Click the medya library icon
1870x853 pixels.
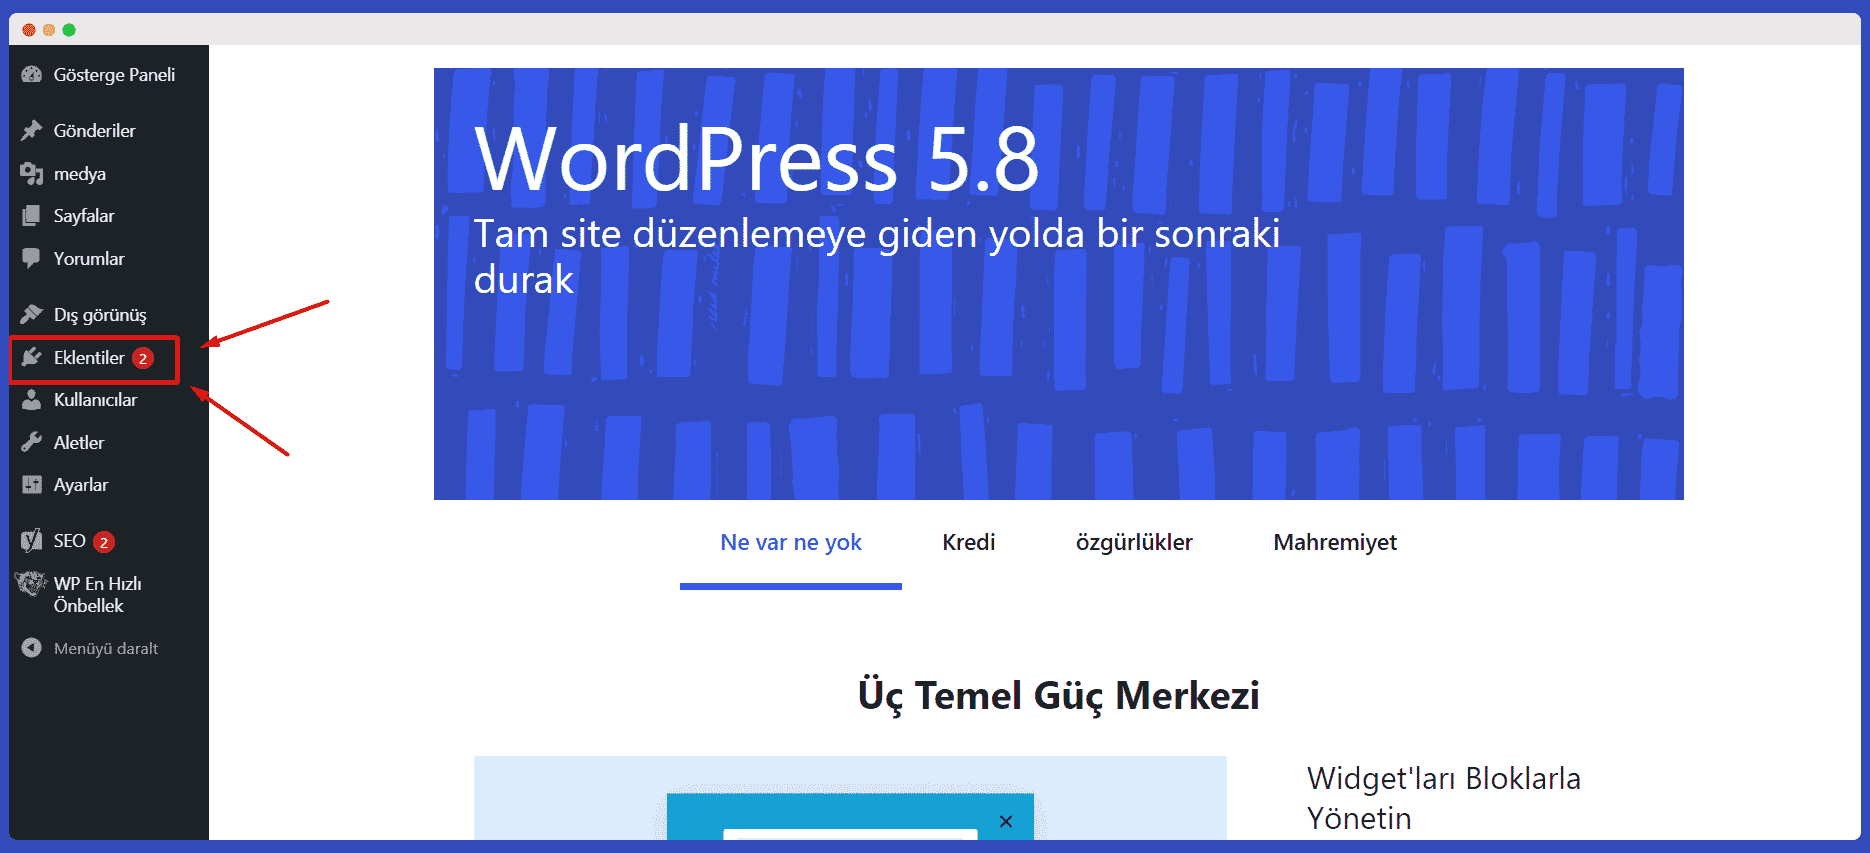tap(31, 174)
